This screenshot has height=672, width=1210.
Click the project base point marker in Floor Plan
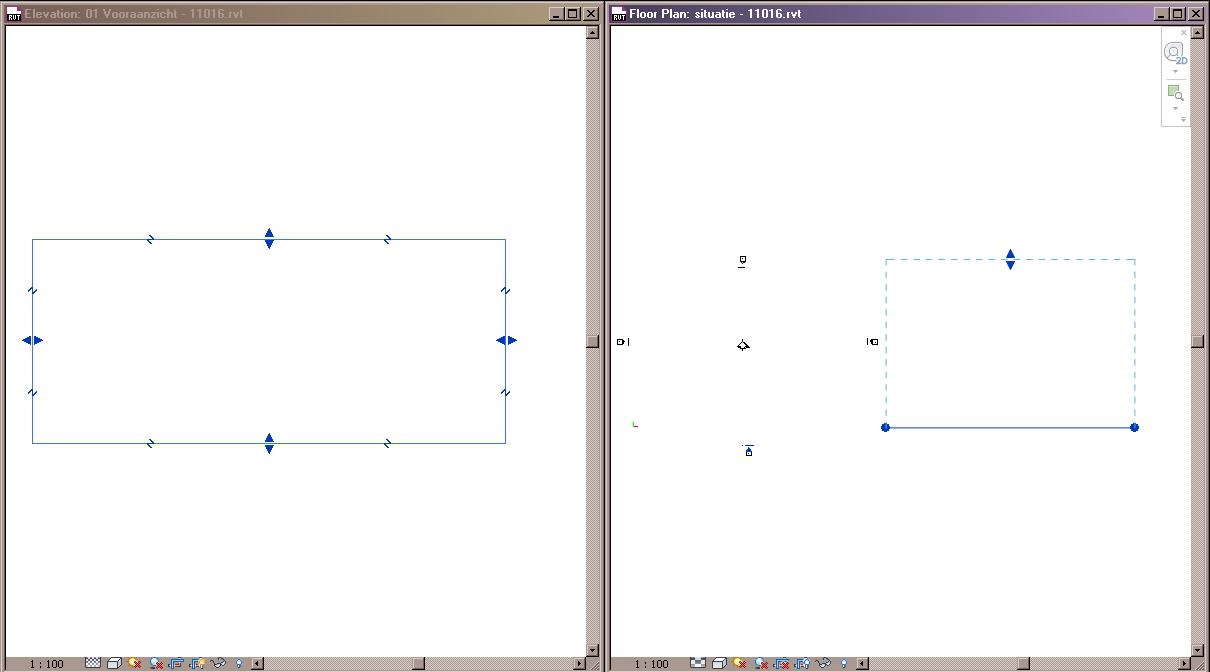click(x=635, y=424)
